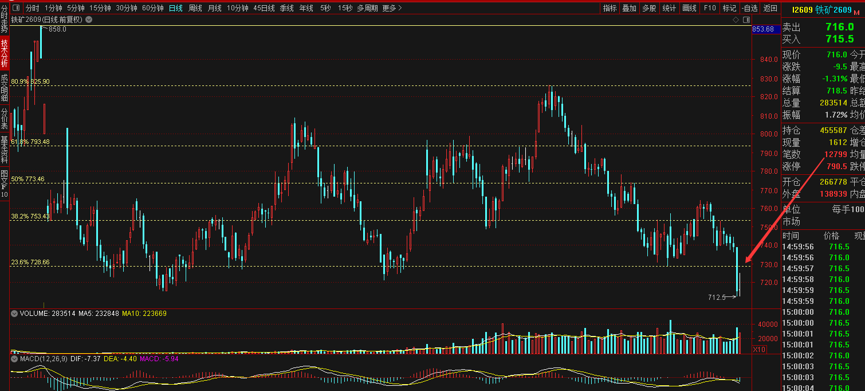Image resolution: width=865 pixels, height=391 pixels.
Task: Switch to 分时 chart view
Action: (33, 8)
